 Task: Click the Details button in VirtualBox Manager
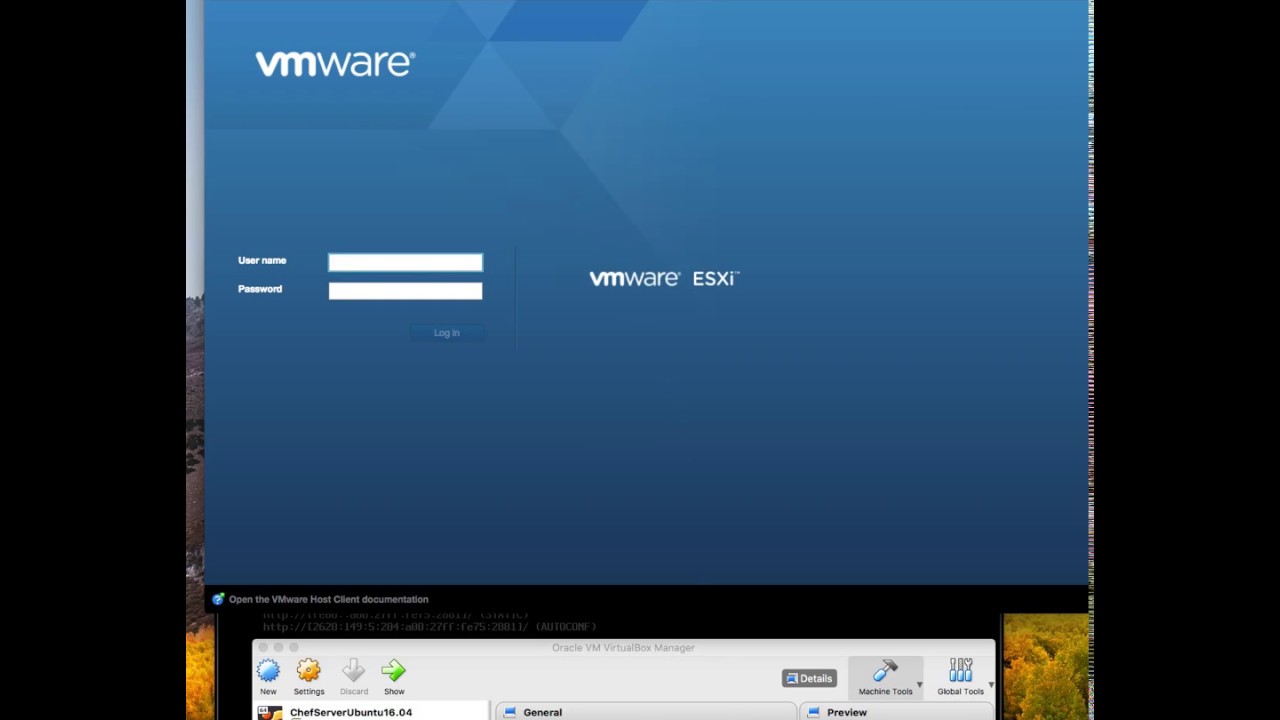click(x=809, y=678)
